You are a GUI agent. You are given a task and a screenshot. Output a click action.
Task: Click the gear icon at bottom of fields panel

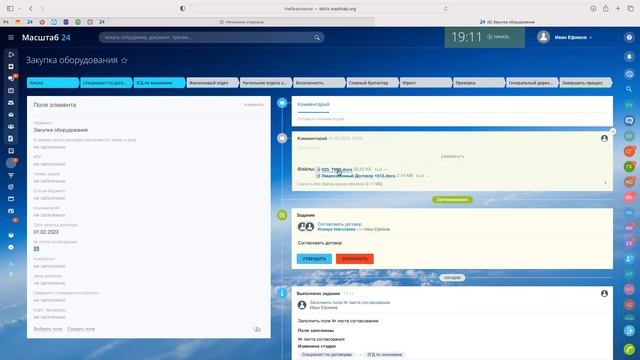[257, 329]
